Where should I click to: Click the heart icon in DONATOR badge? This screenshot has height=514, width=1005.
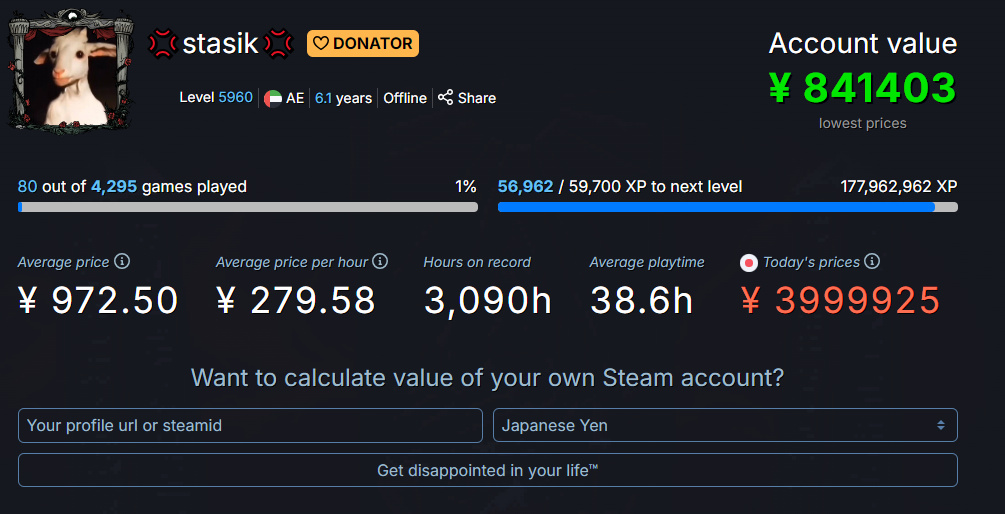pyautogui.click(x=321, y=44)
